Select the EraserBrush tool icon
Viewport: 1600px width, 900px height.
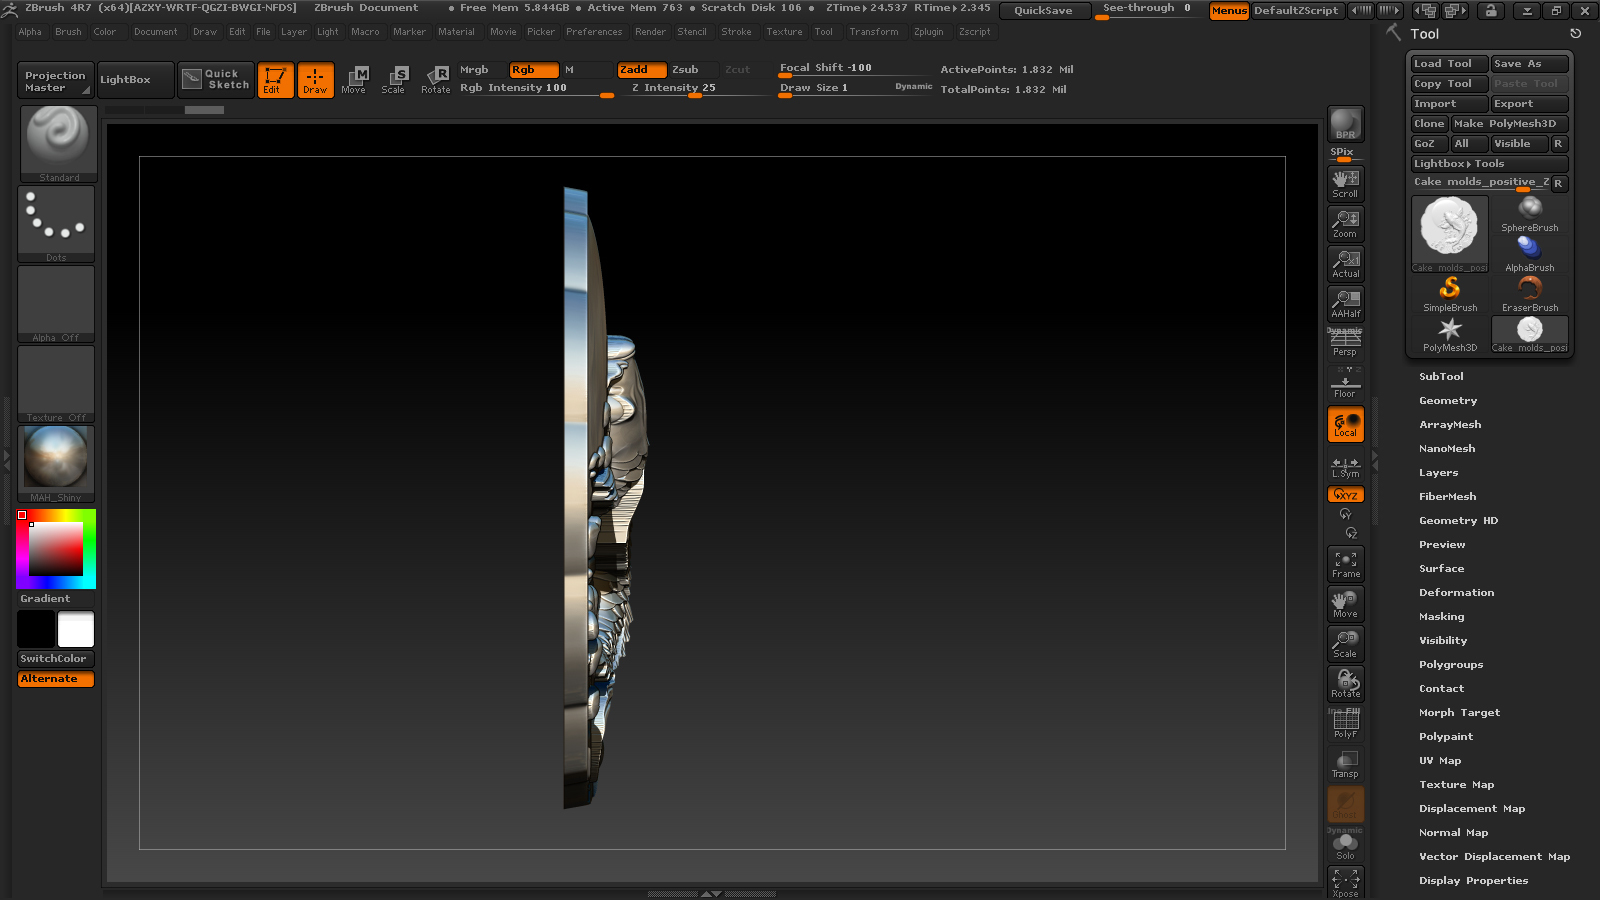click(1530, 295)
